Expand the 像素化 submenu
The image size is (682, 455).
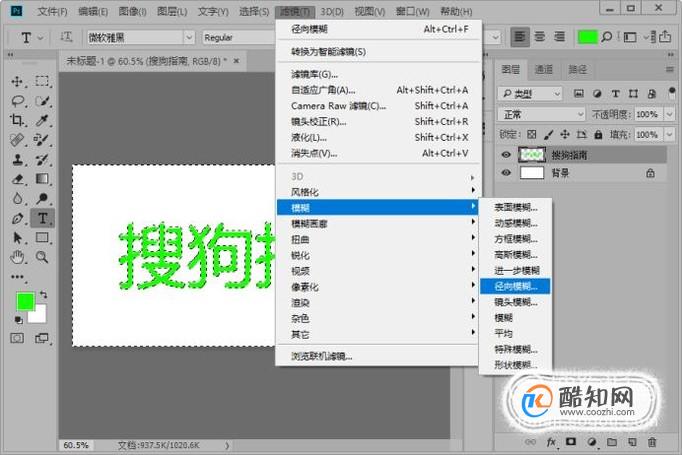coord(378,287)
